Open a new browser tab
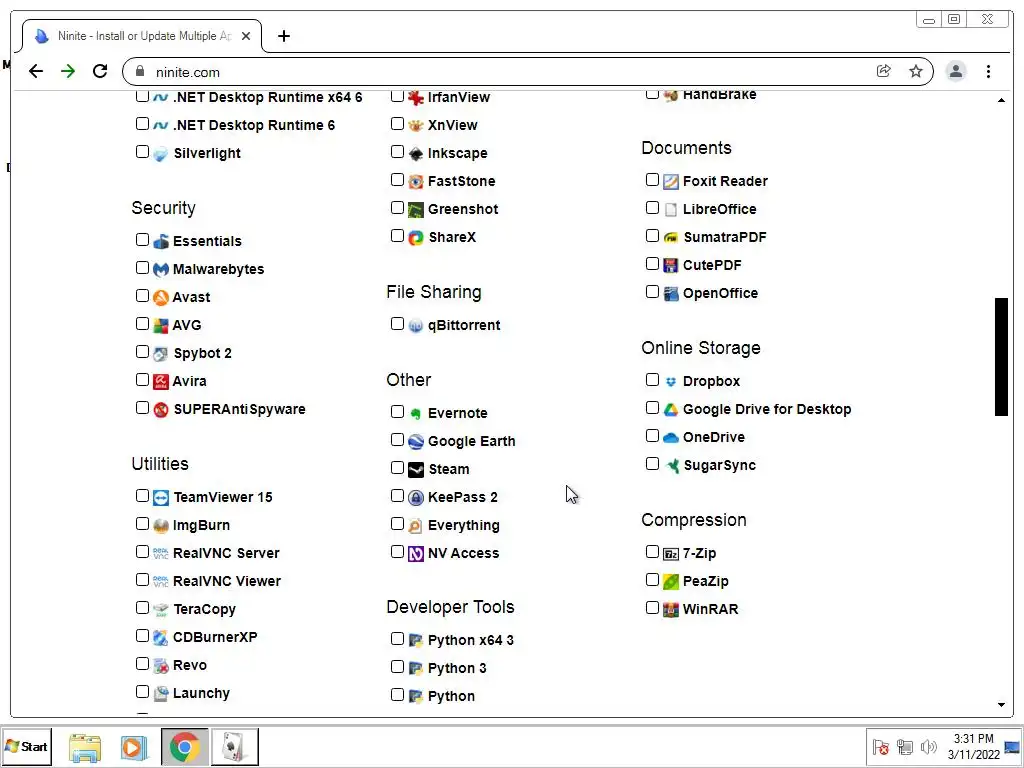The height and width of the screenshot is (768, 1024). click(x=283, y=36)
